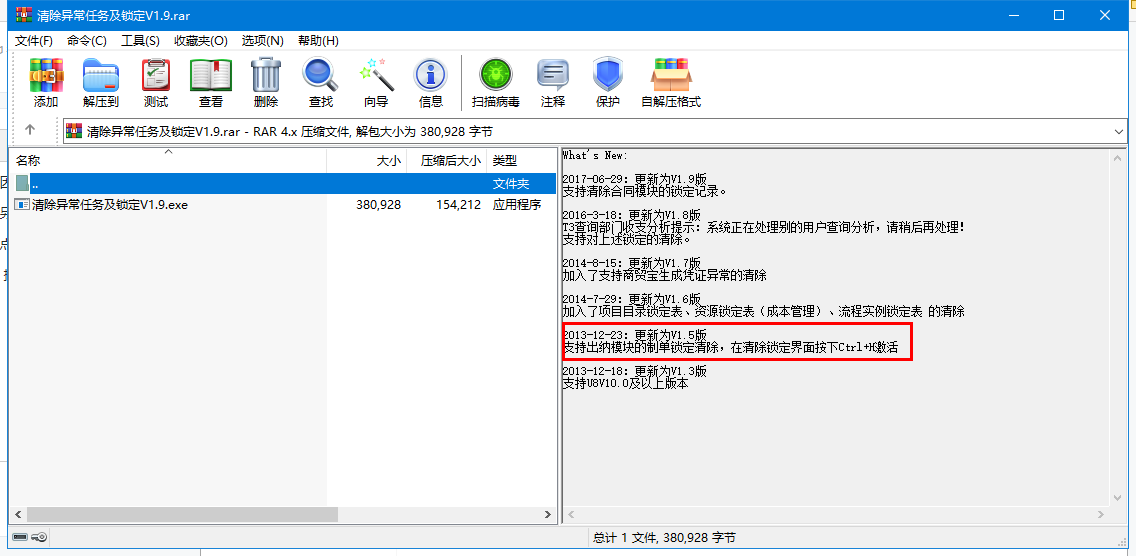Click the 应用程序 type cell
Viewport: 1136px width, 556px height.
(517, 205)
